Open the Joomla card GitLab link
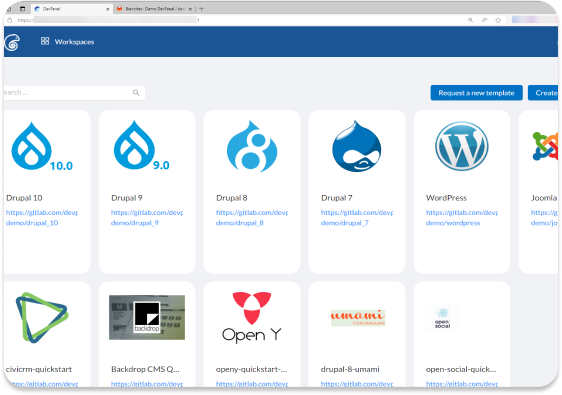Image resolution: width=562 pixels, height=395 pixels. pyautogui.click(x=544, y=218)
